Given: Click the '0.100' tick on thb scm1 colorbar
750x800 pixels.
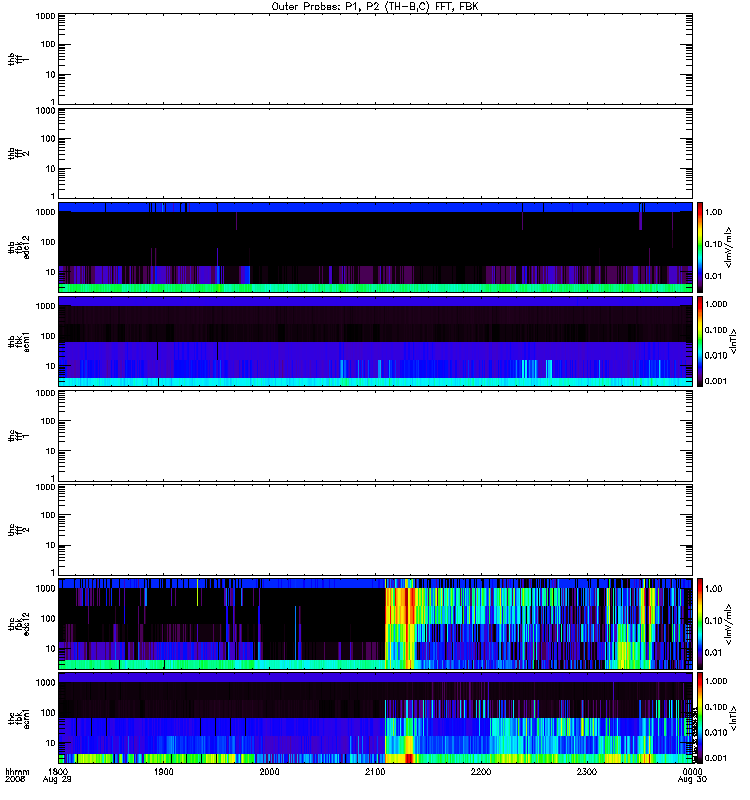Looking at the screenshot, I should 716,330.
